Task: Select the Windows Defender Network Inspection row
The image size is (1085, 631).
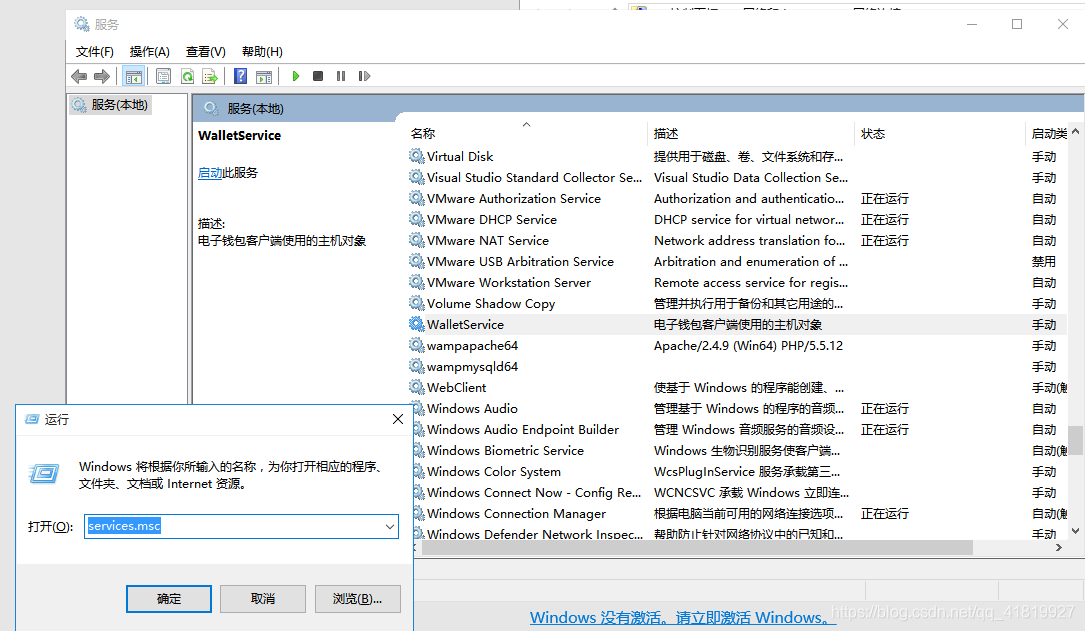Action: [740, 533]
